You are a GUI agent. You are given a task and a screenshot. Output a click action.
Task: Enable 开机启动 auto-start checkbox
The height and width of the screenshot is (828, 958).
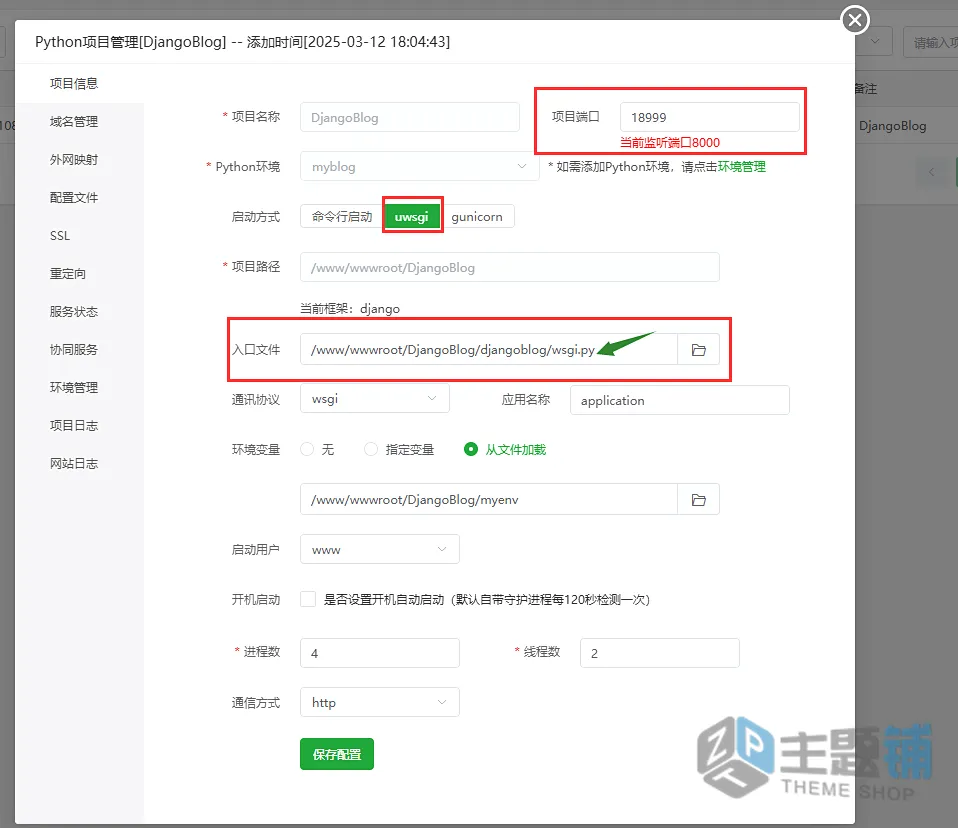[x=308, y=599]
